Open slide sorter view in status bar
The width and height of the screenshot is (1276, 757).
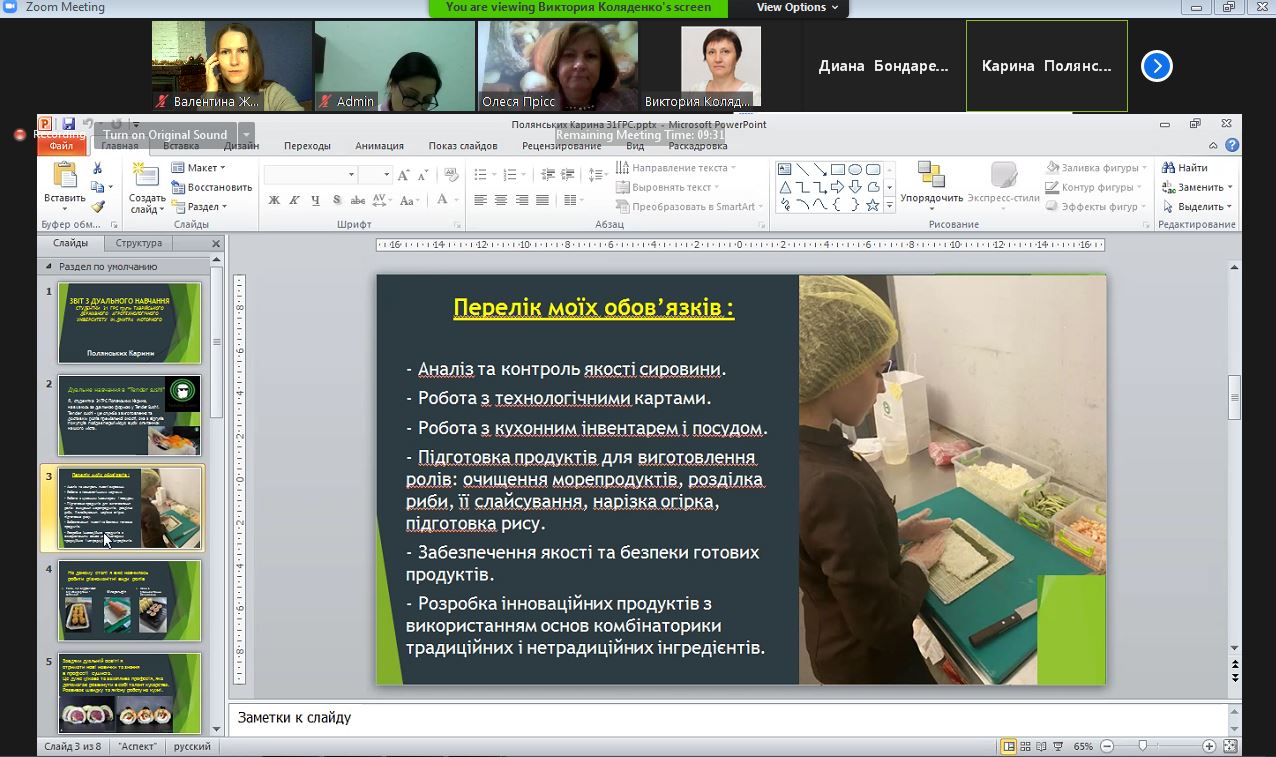click(x=1027, y=746)
